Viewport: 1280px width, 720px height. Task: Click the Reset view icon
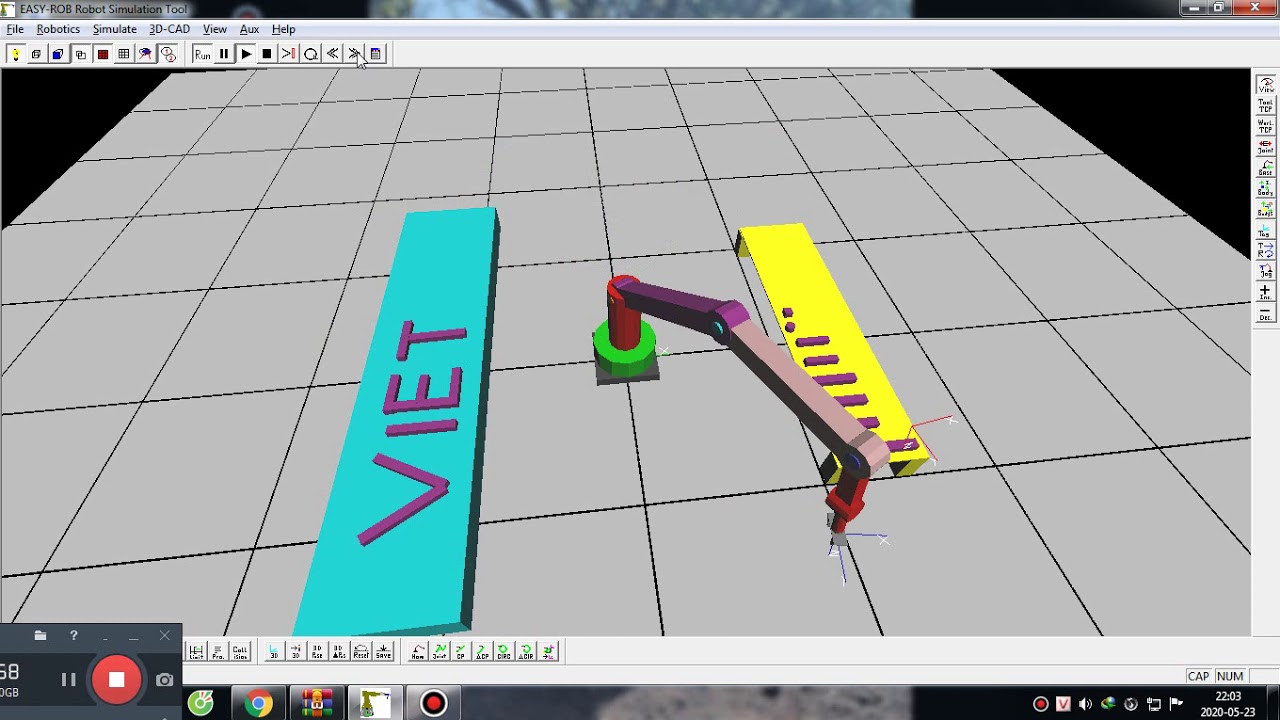click(361, 652)
